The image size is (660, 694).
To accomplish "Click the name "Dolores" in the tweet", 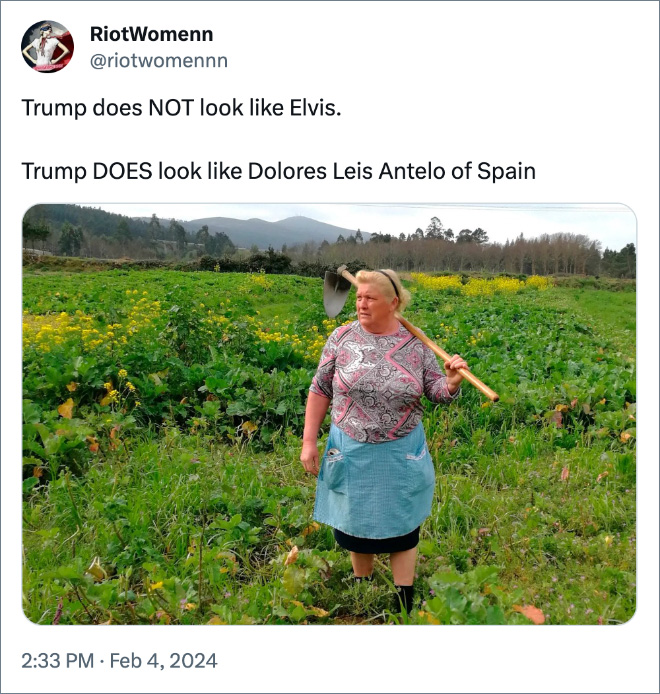I will [x=291, y=171].
